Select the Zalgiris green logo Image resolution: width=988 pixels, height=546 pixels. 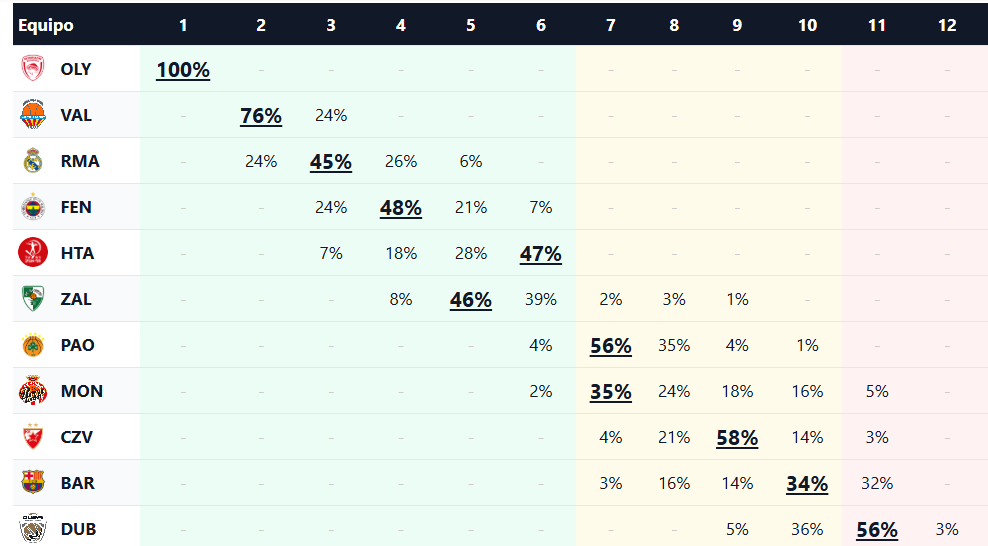32,299
